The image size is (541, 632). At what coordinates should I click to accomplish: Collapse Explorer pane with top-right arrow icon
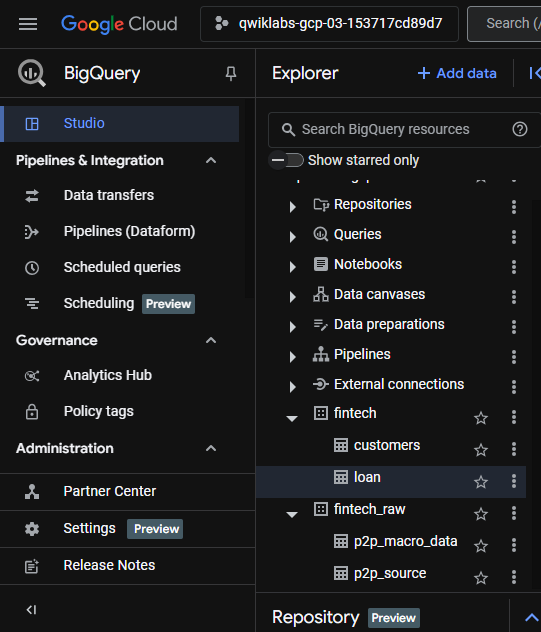click(x=535, y=73)
